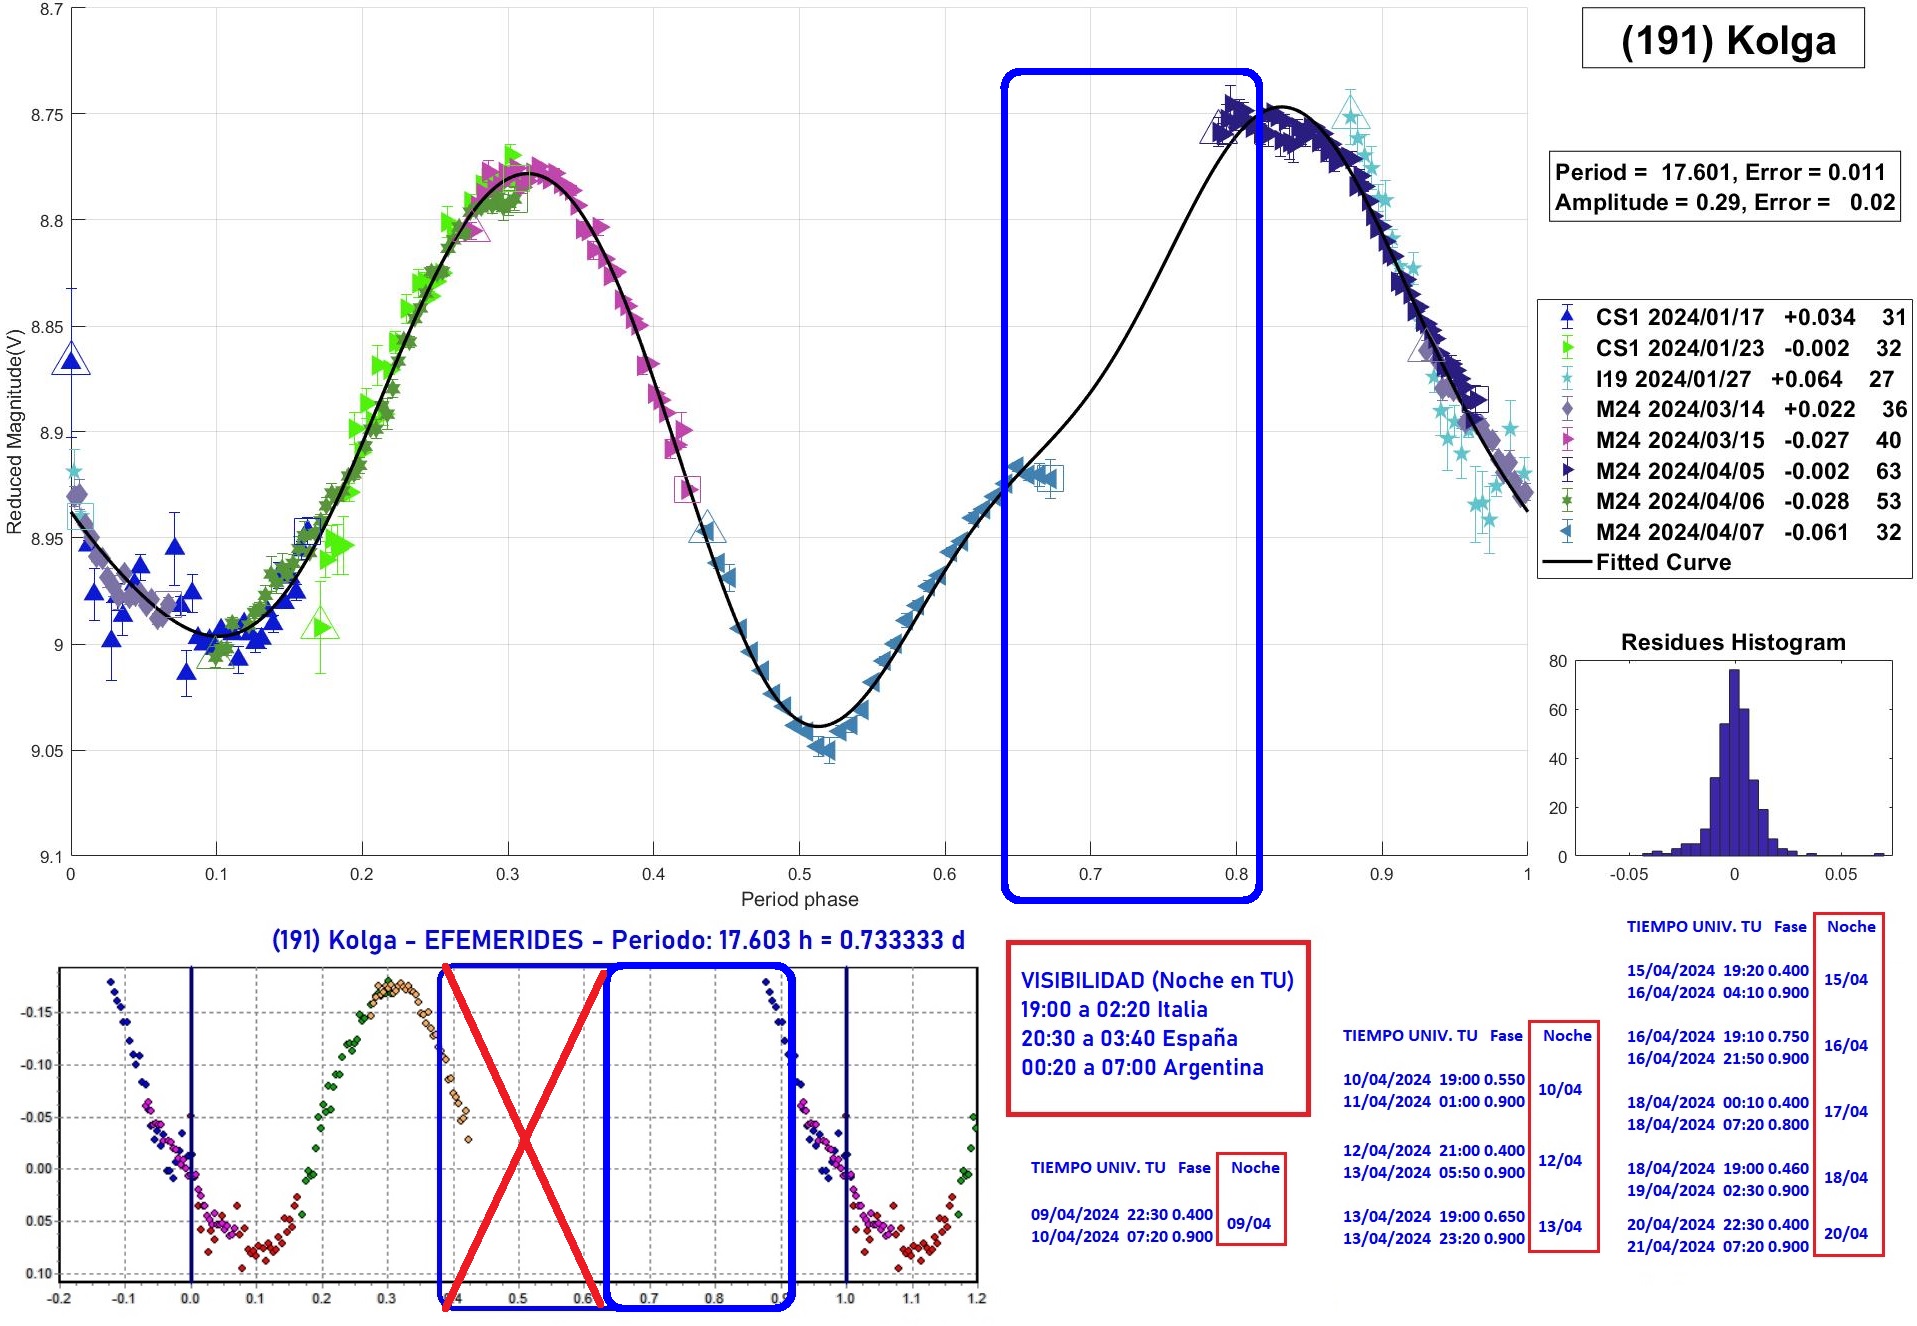Image resolution: width=1917 pixels, height=1326 pixels.
Task: Click ephemeris row 16/04/2024 19:10 0.750
Action: 1717,1036
